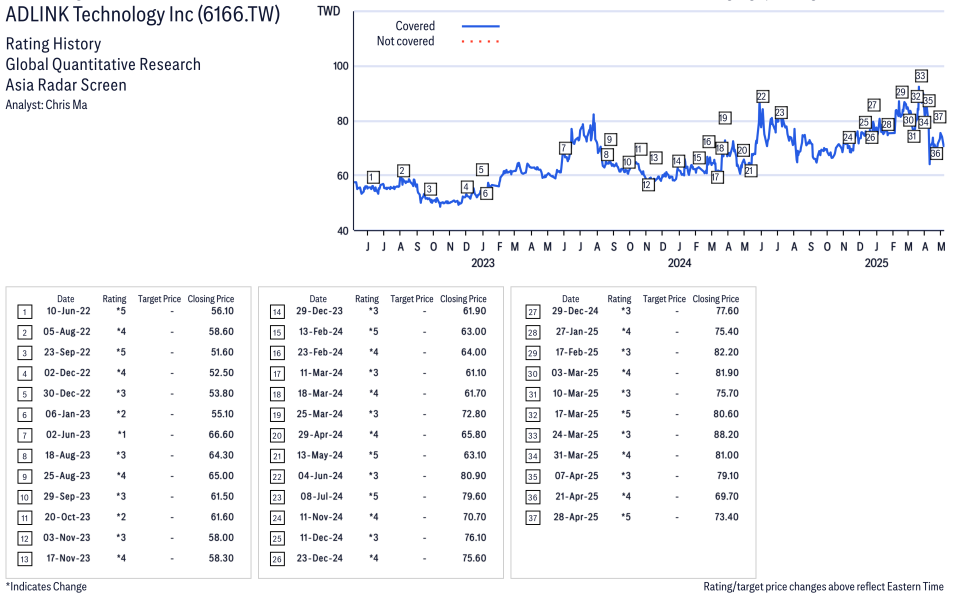
Task: Click the 73.40 closing price cell
Action: coord(727,517)
